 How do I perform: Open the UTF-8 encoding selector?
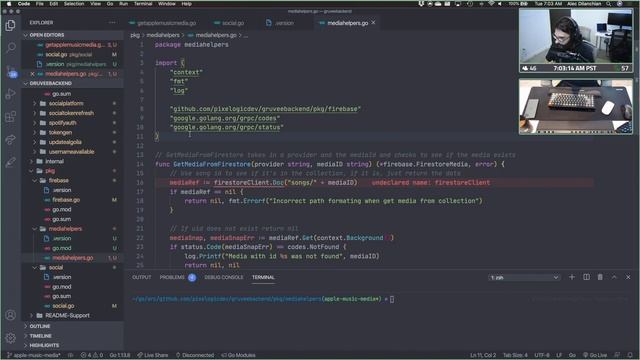[x=542, y=355]
